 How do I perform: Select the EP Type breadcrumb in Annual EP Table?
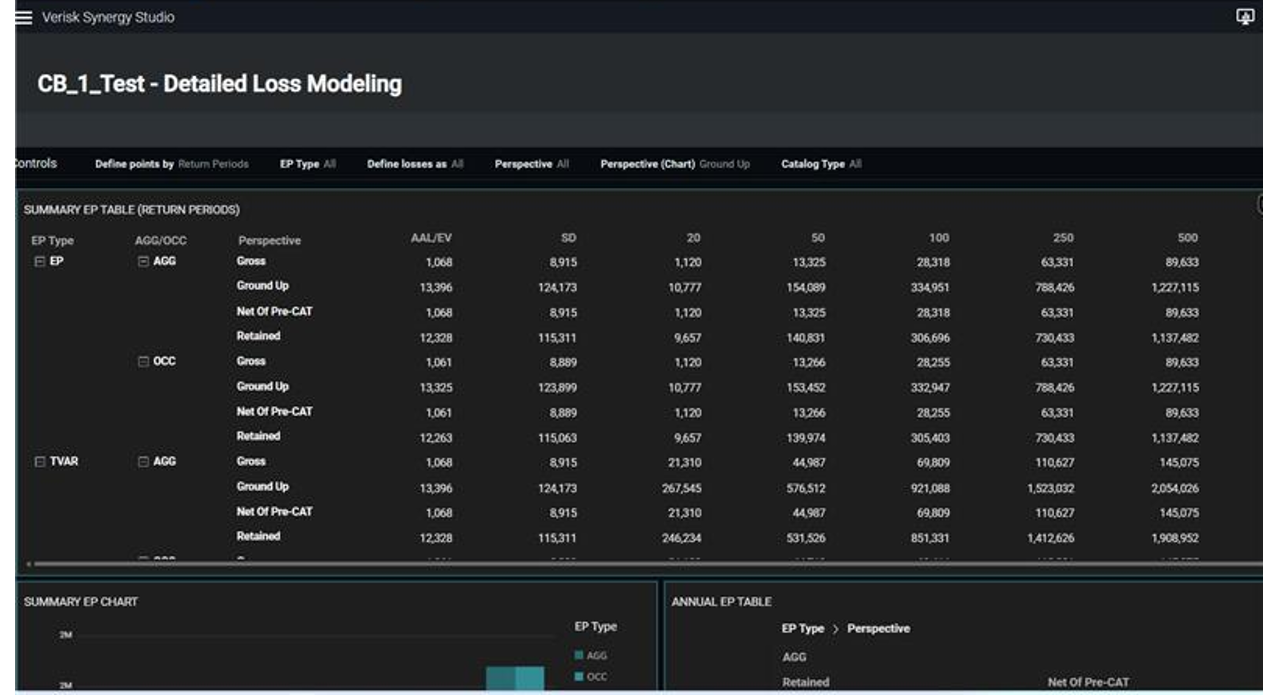pyautogui.click(x=803, y=629)
